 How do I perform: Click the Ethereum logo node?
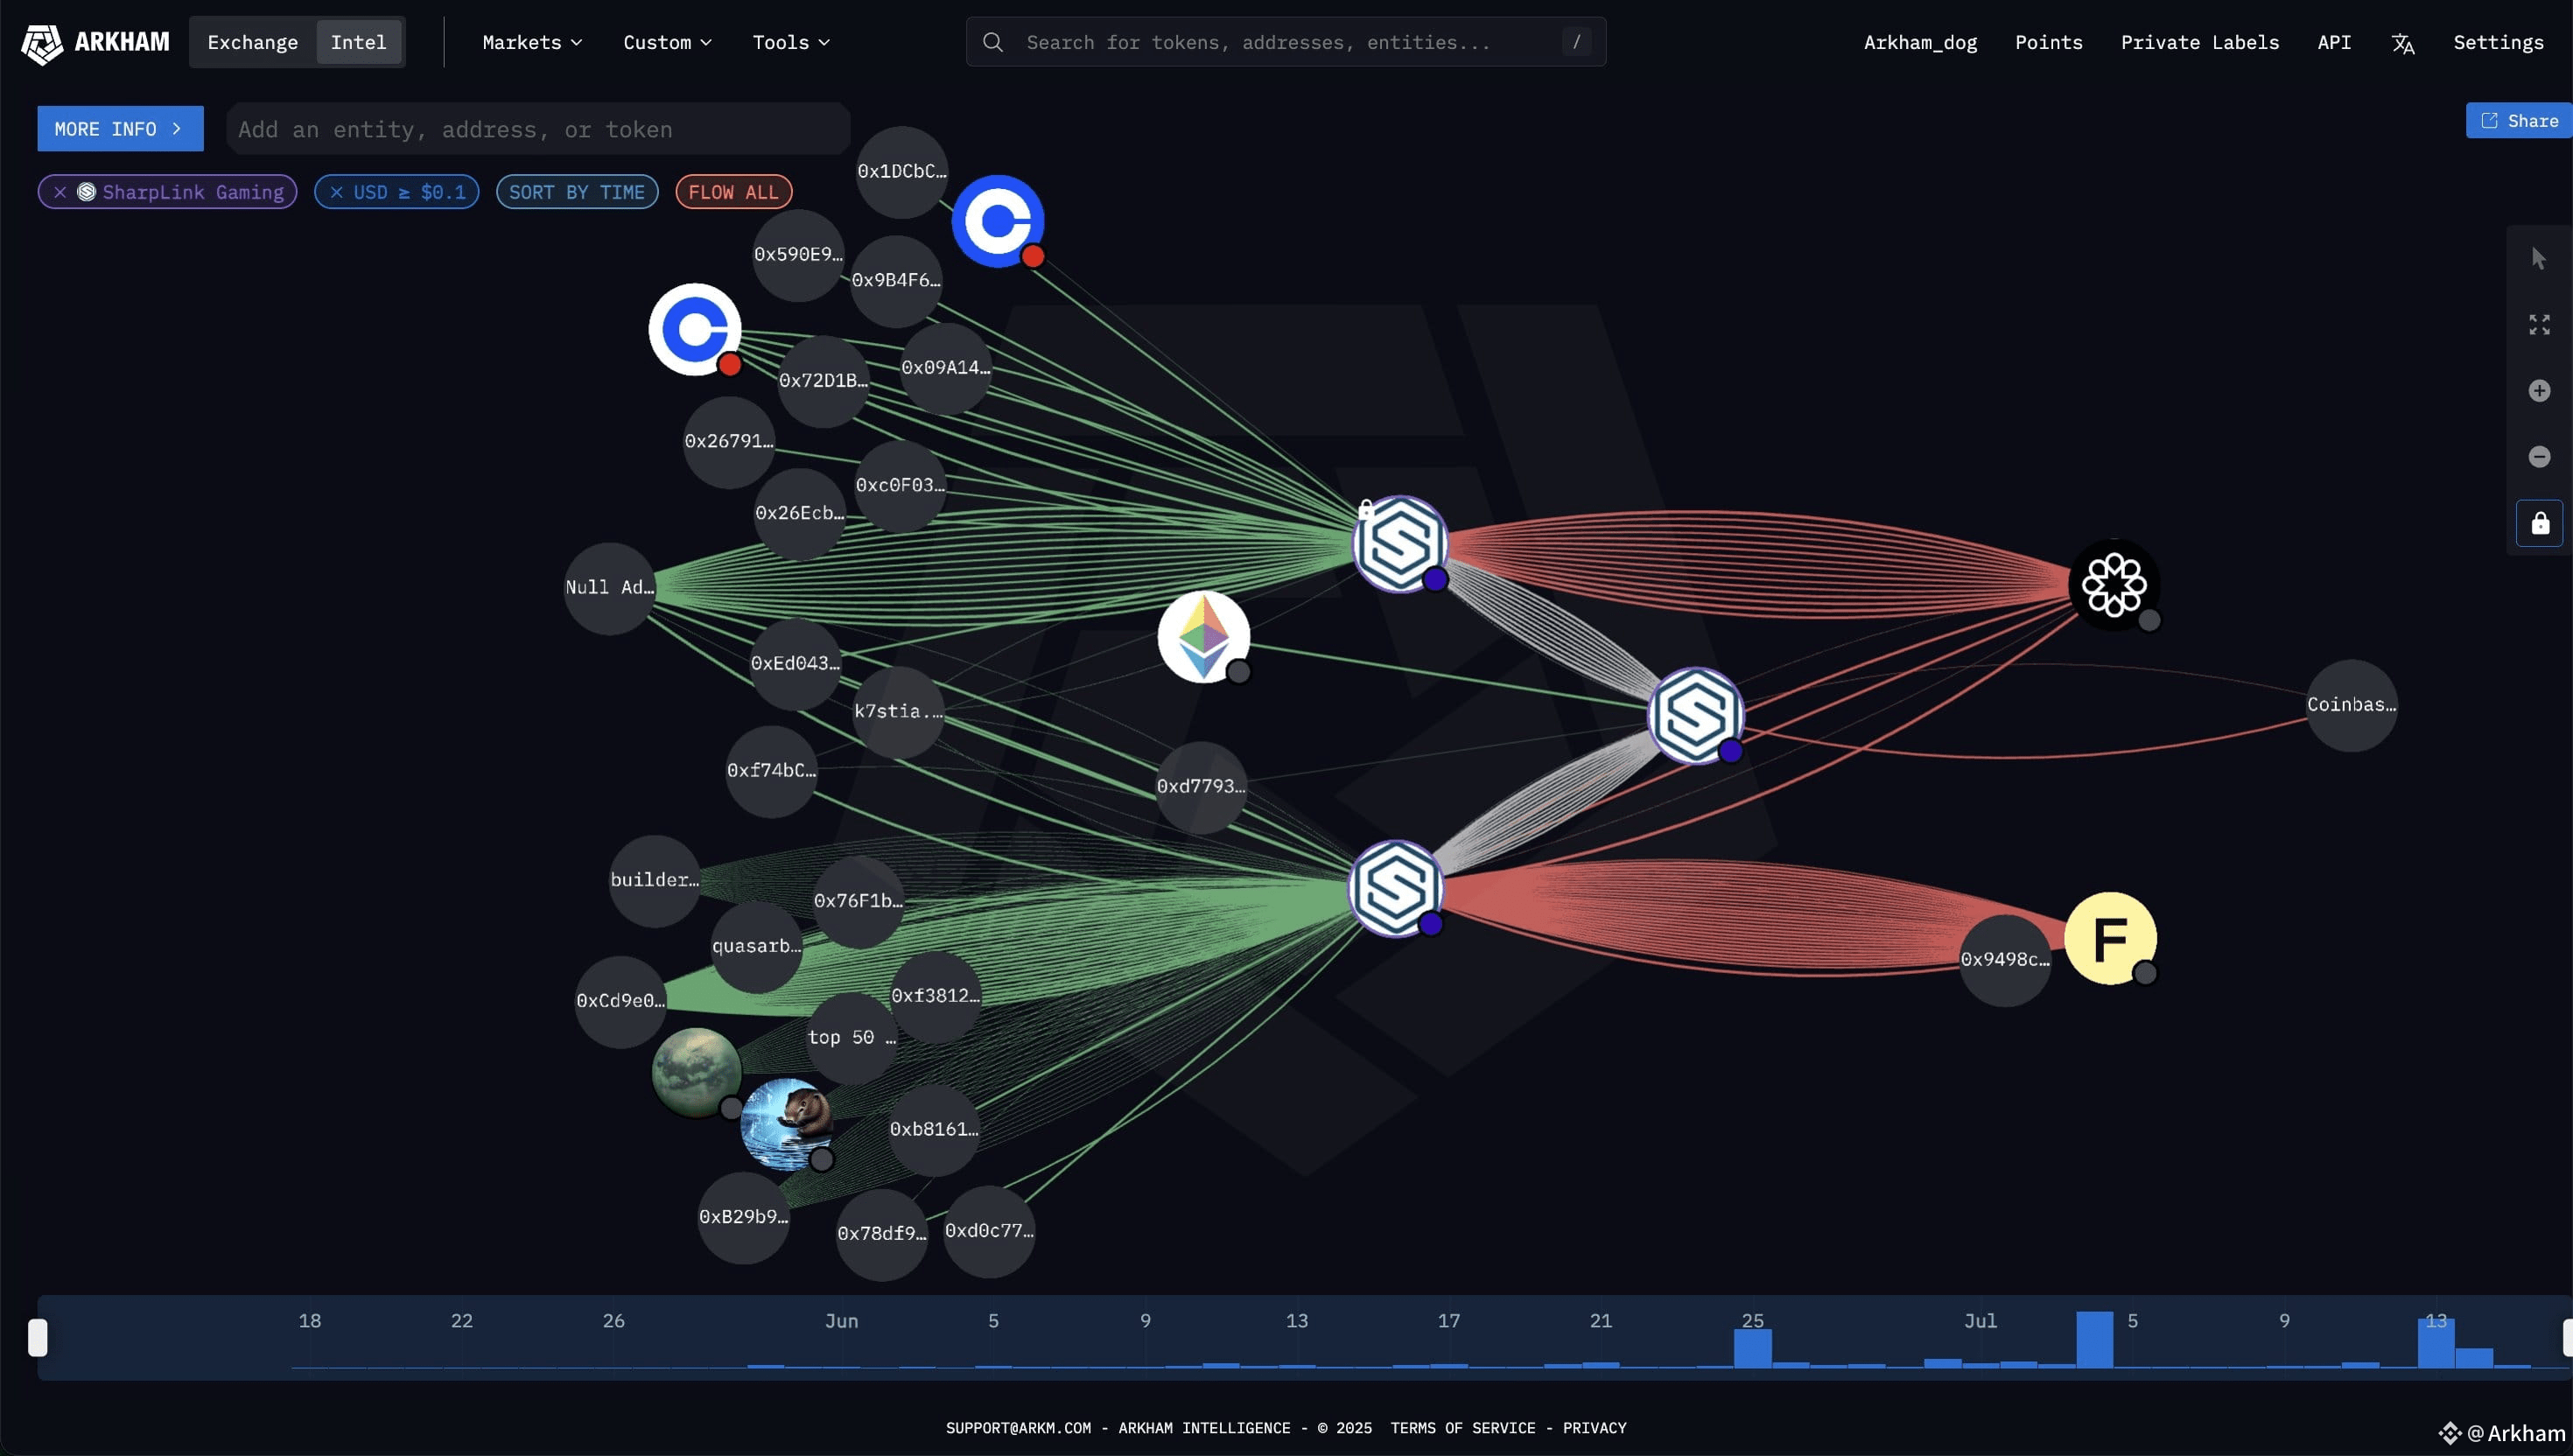coord(1204,637)
